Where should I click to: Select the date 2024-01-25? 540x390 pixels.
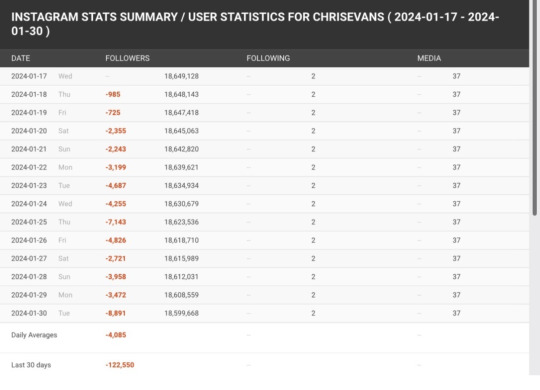(x=29, y=222)
